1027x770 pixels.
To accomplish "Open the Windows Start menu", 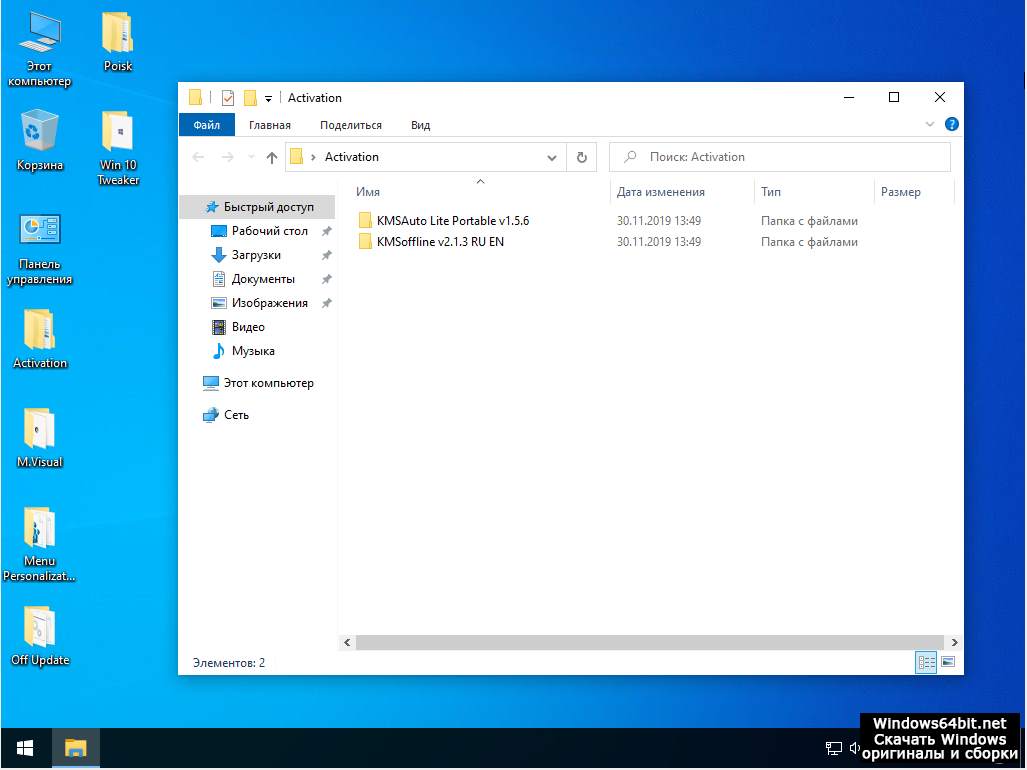I will (25, 748).
